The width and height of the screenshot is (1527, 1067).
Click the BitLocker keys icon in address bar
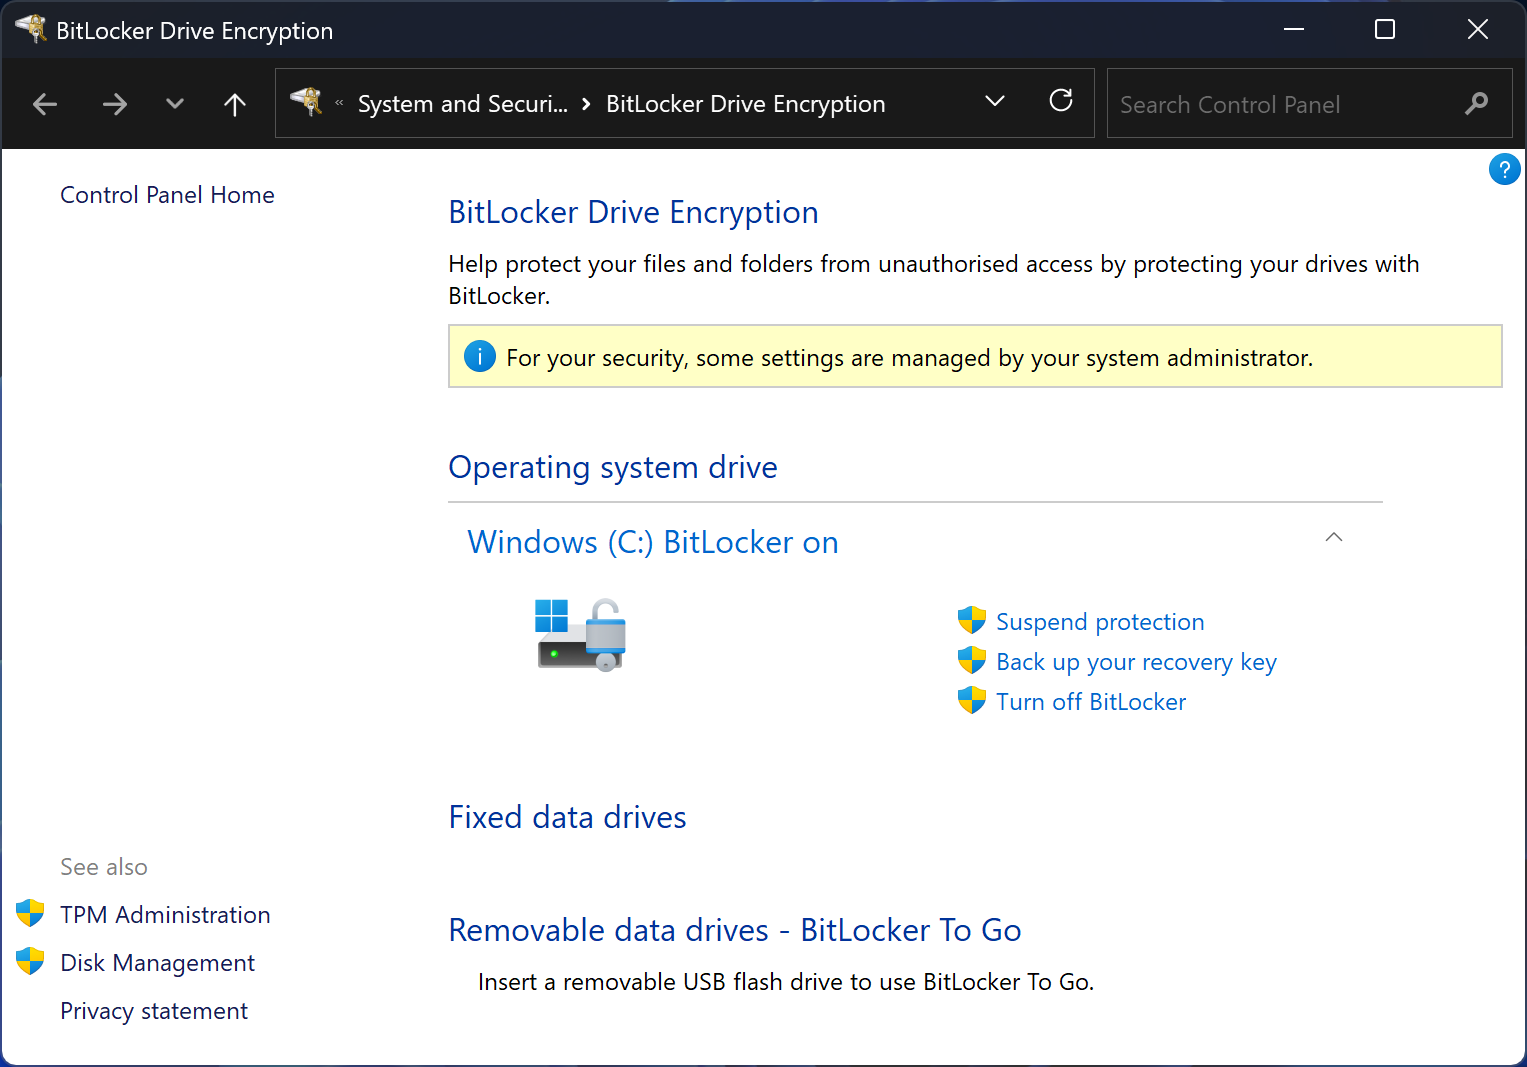[x=306, y=102]
